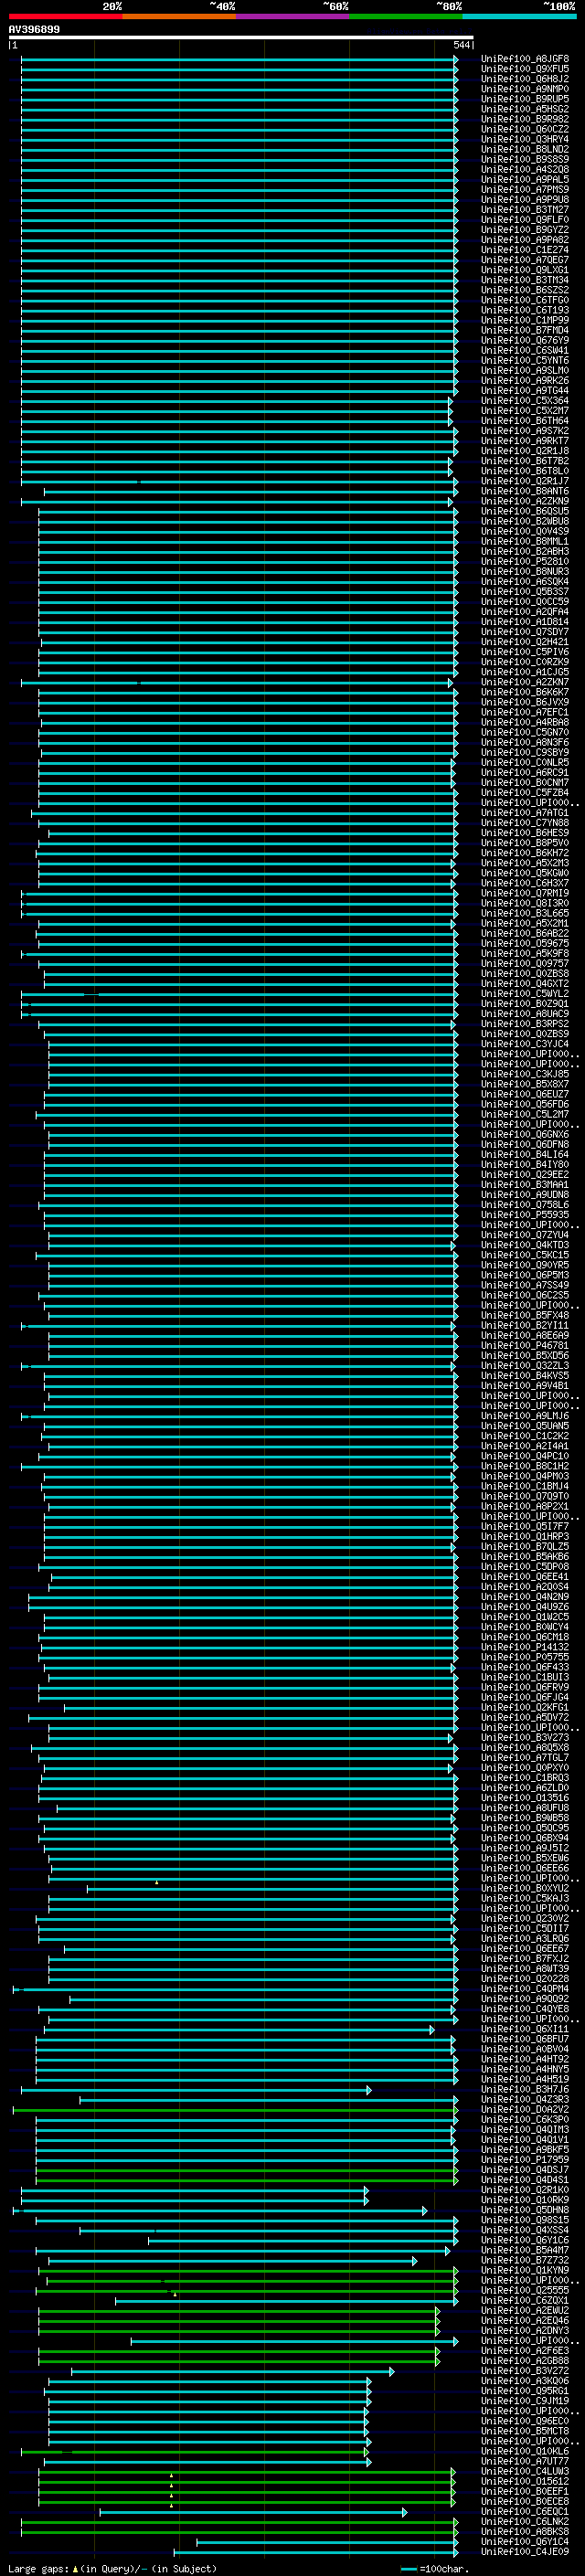Select the UniRef100_B4LI64 label
Screen dimensions: 585x2576
coord(525,1155)
